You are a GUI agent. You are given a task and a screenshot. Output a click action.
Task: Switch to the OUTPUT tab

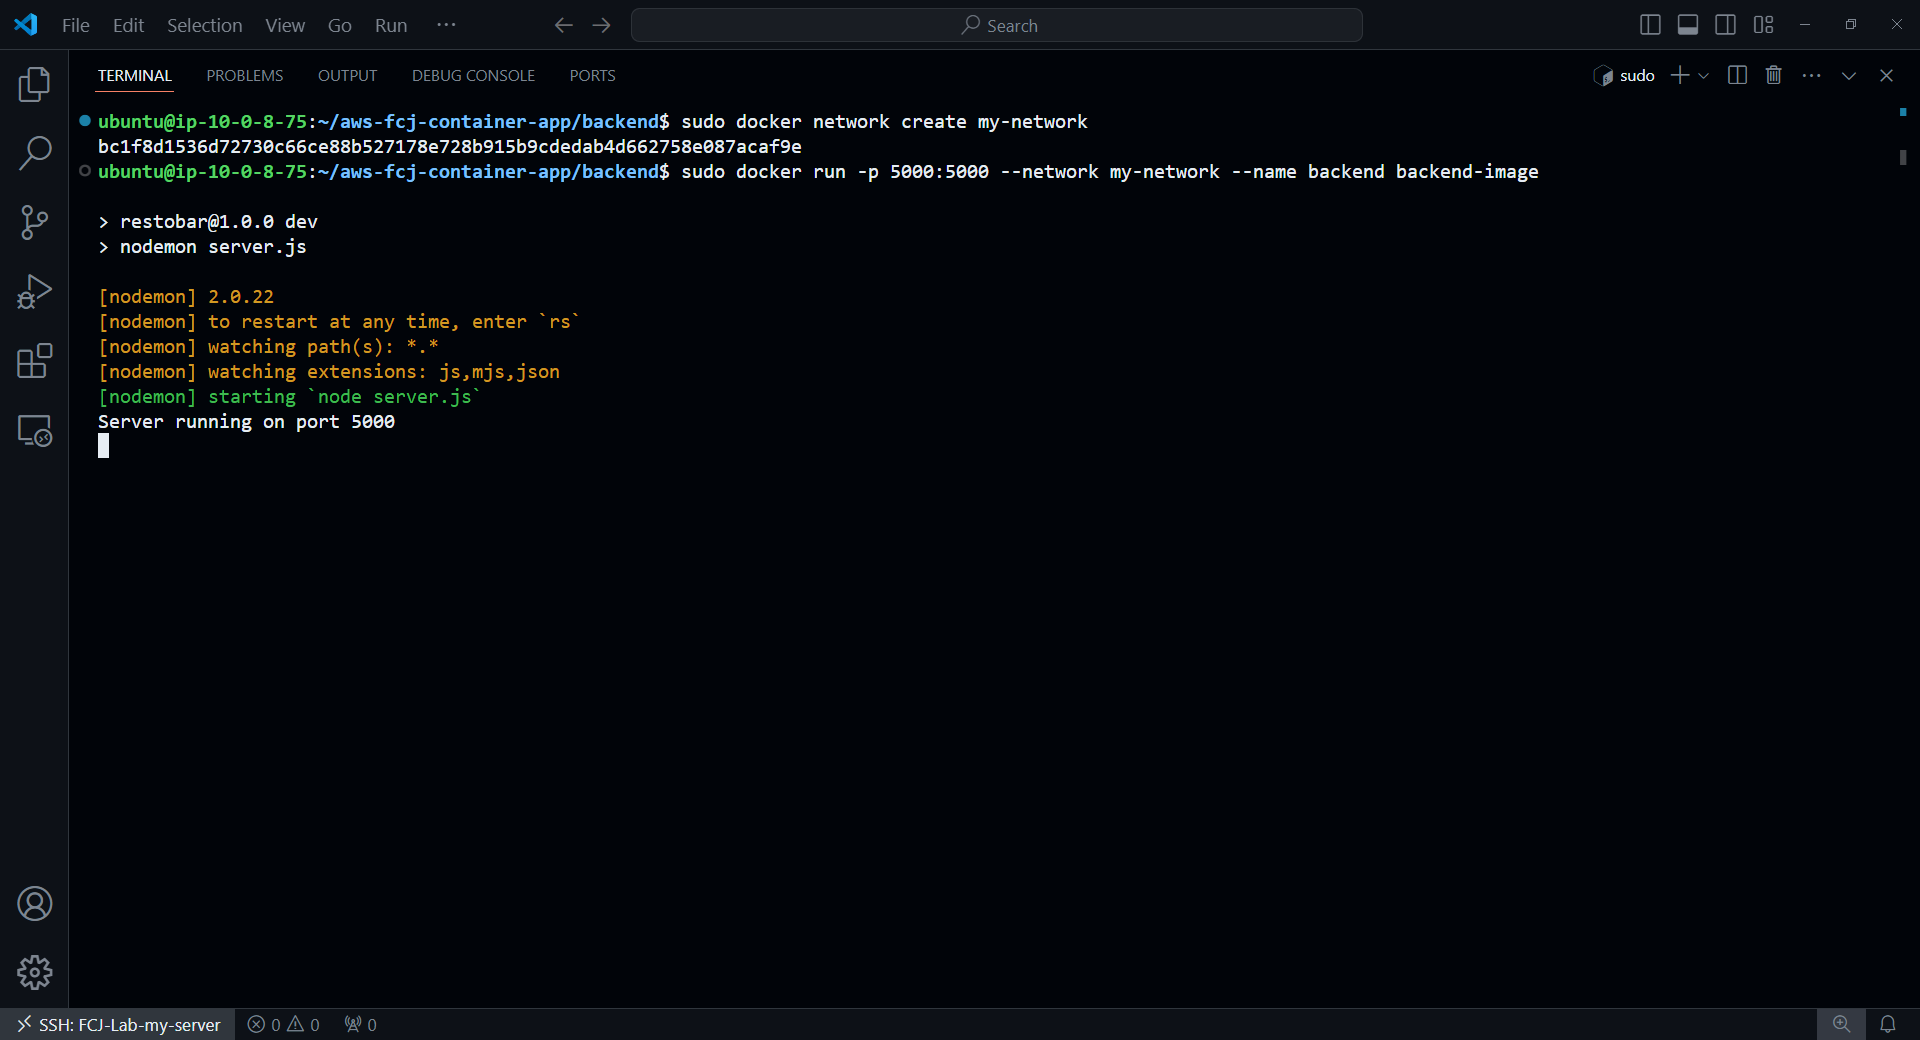(x=347, y=76)
